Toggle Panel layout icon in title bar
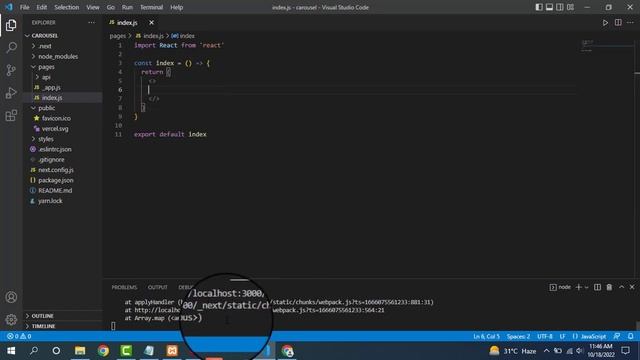Screen dimensions: 640x360 [549, 7]
